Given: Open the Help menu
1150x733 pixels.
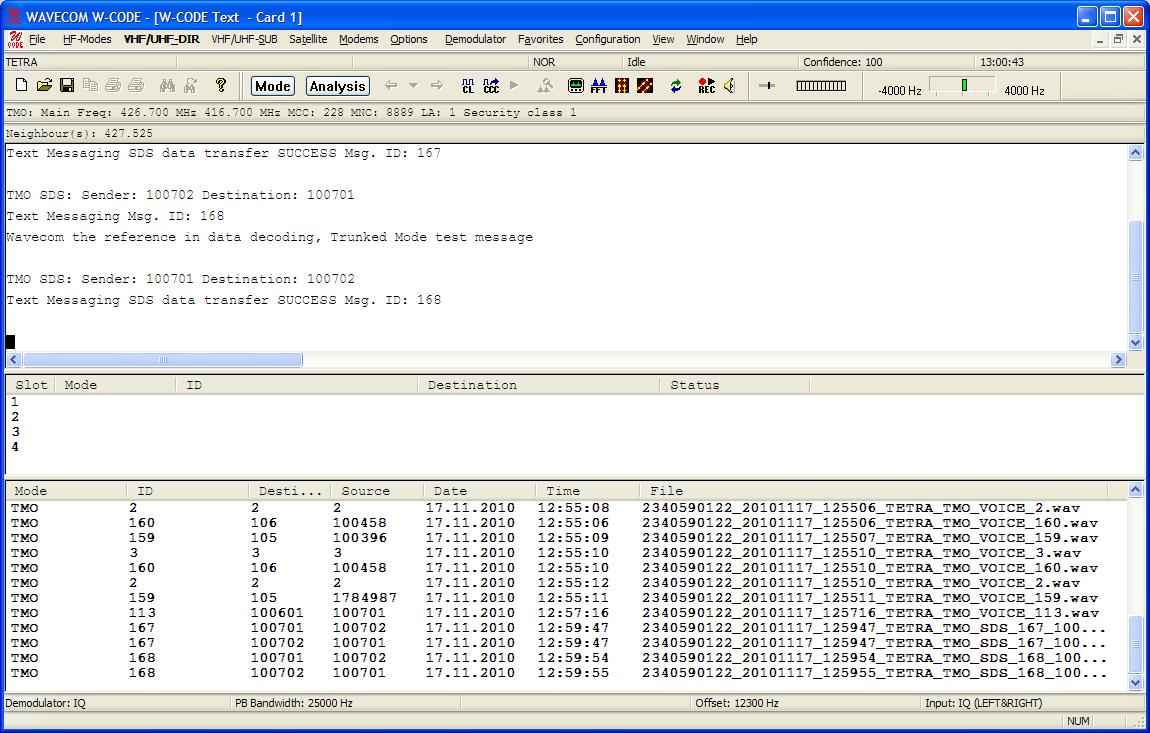Looking at the screenshot, I should point(747,40).
